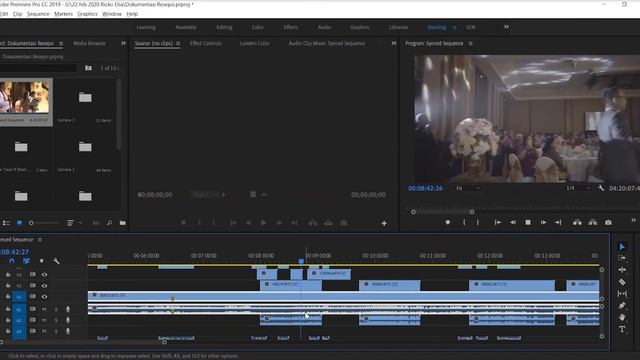Toggle the lock on track V3
640x360 pixels.
coord(8,275)
